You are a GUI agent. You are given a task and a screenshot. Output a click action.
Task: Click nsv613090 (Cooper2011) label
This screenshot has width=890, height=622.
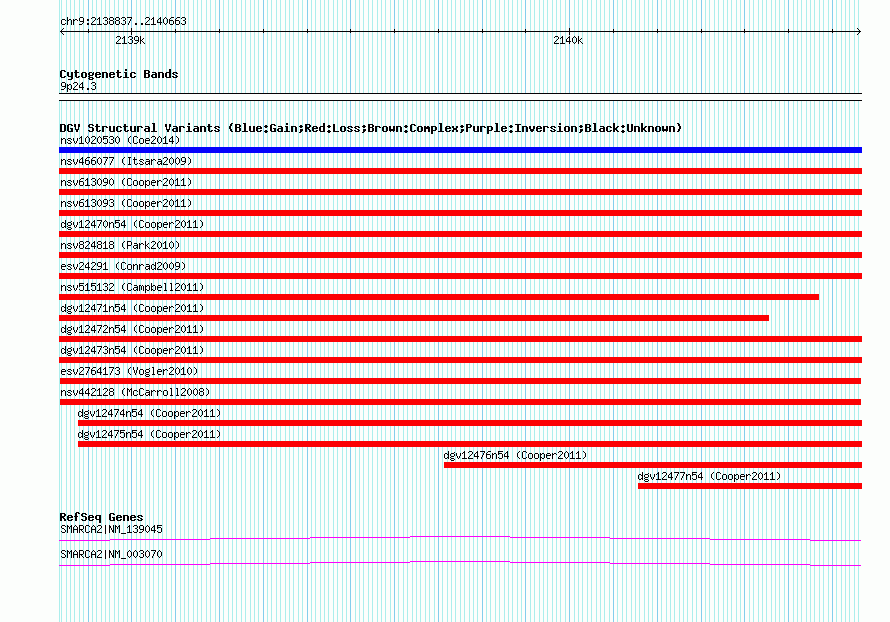[126, 182]
